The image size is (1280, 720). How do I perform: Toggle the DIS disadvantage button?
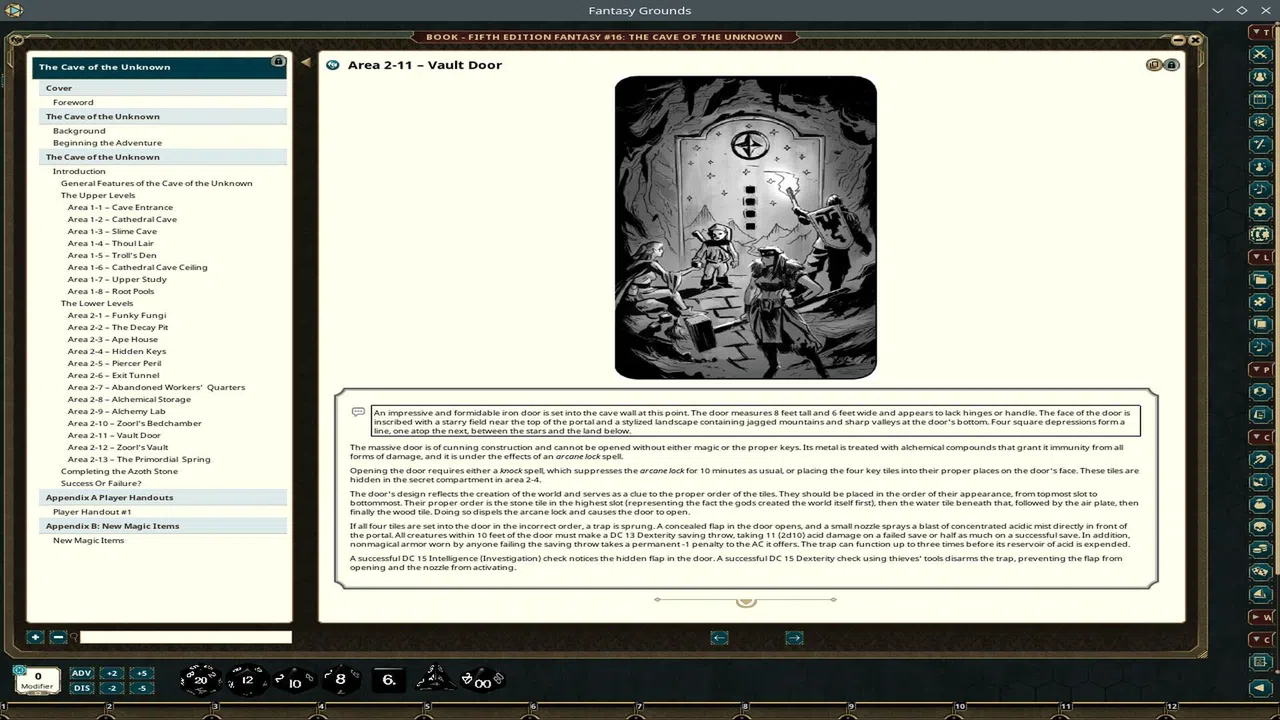(x=82, y=688)
